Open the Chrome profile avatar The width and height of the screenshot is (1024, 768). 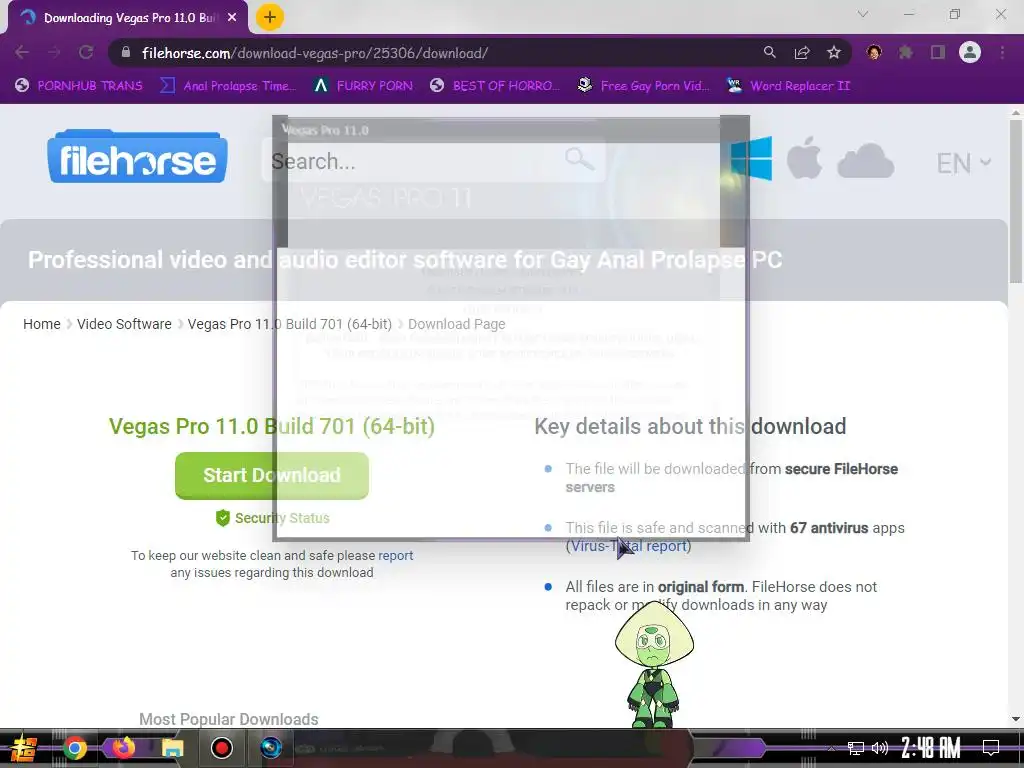970,52
